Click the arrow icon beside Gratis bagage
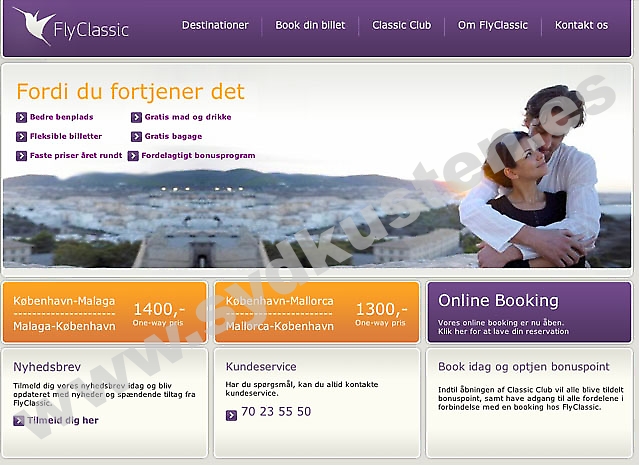The width and height of the screenshot is (640, 466). (x=136, y=137)
